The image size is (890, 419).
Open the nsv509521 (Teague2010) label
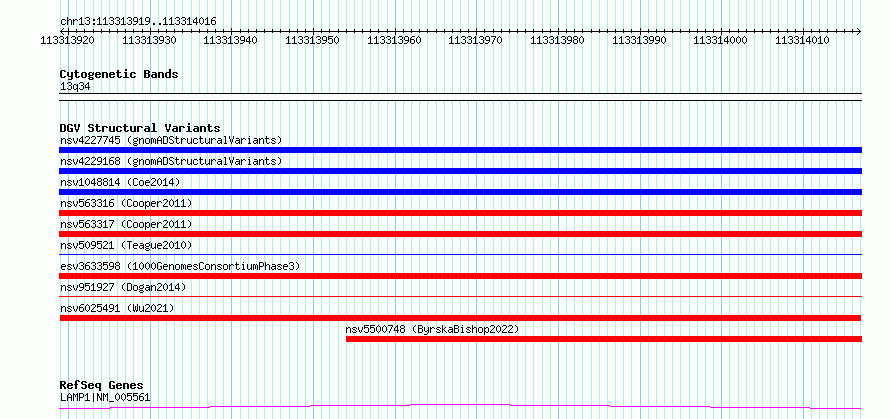(126, 245)
